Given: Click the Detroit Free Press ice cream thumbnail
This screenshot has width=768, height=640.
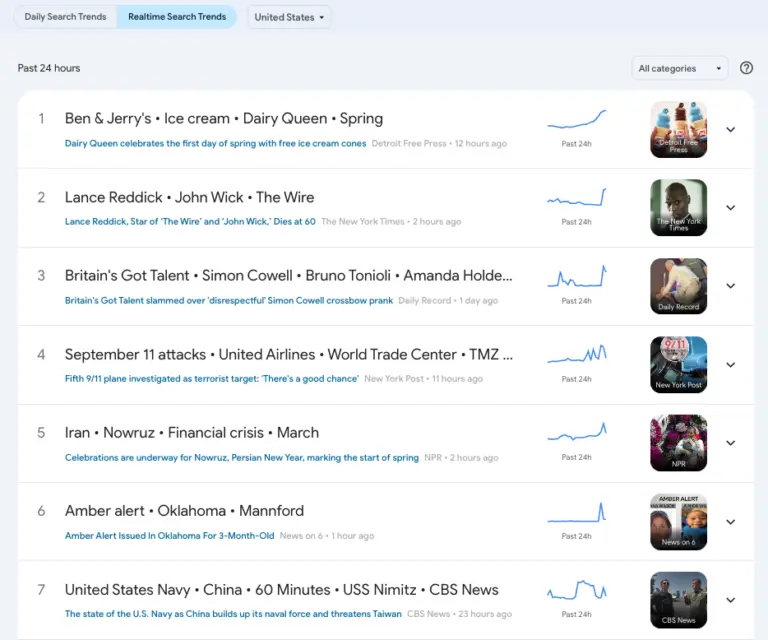Looking at the screenshot, I should pyautogui.click(x=678, y=130).
